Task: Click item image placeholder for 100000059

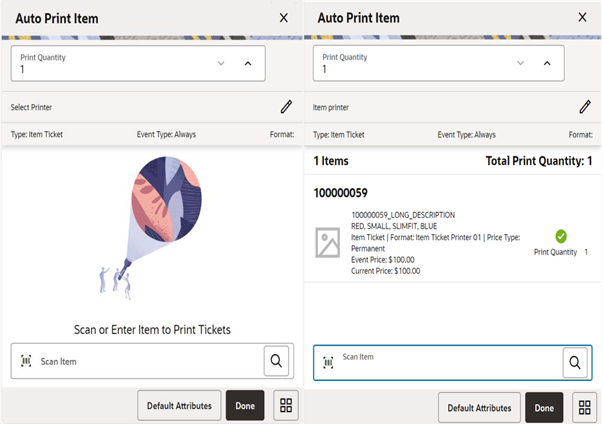Action: (327, 243)
